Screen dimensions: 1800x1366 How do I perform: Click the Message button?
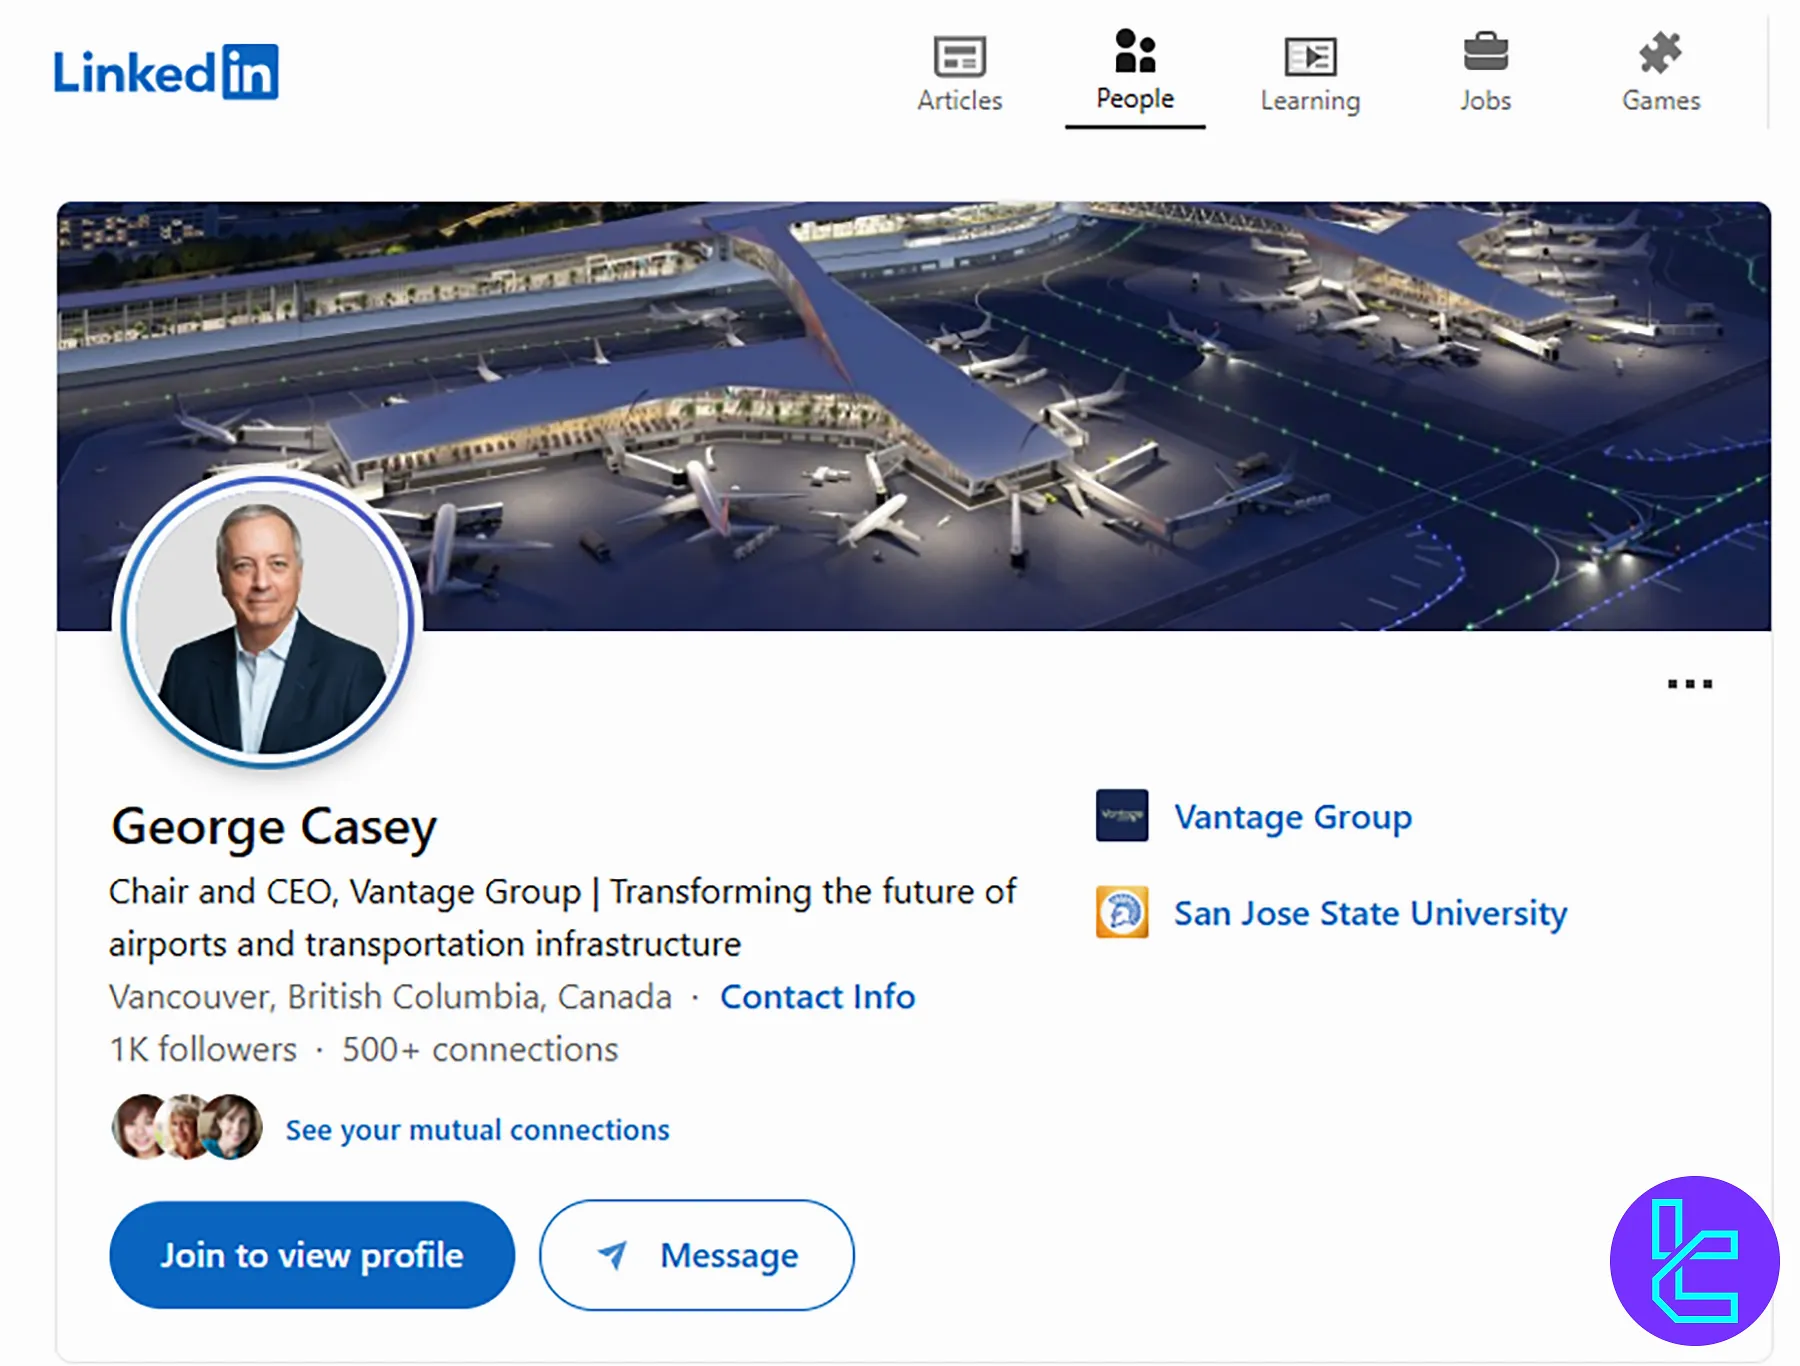(x=697, y=1255)
